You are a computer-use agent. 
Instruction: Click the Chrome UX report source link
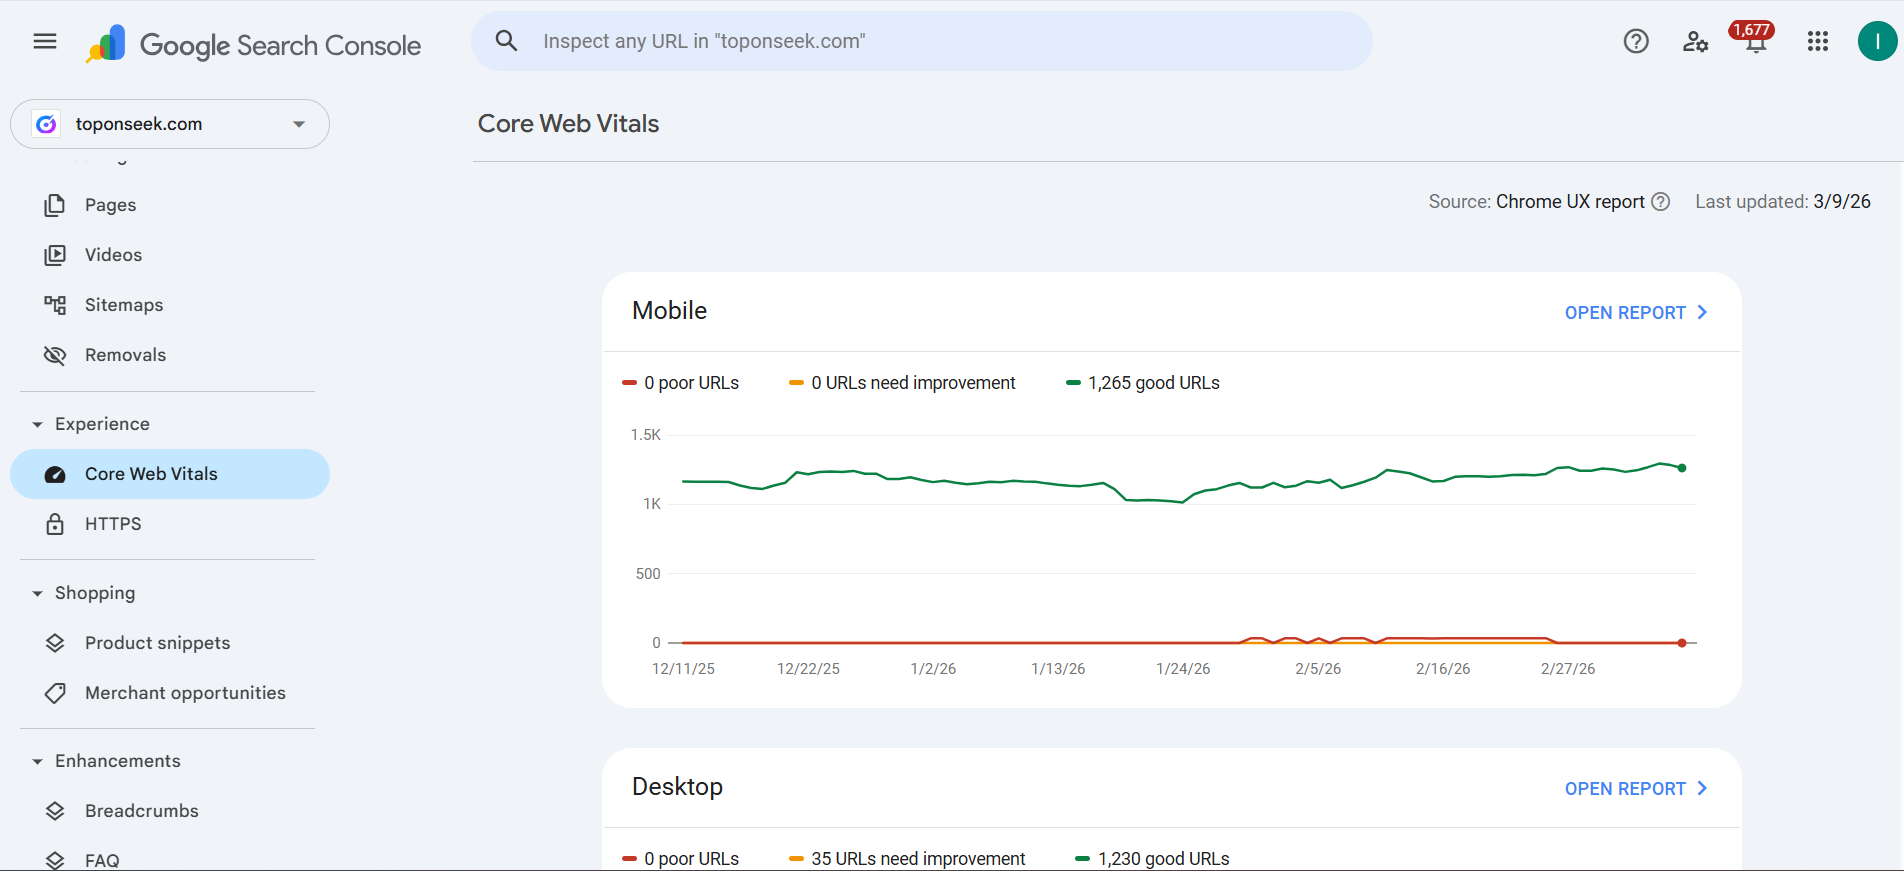(x=1570, y=202)
